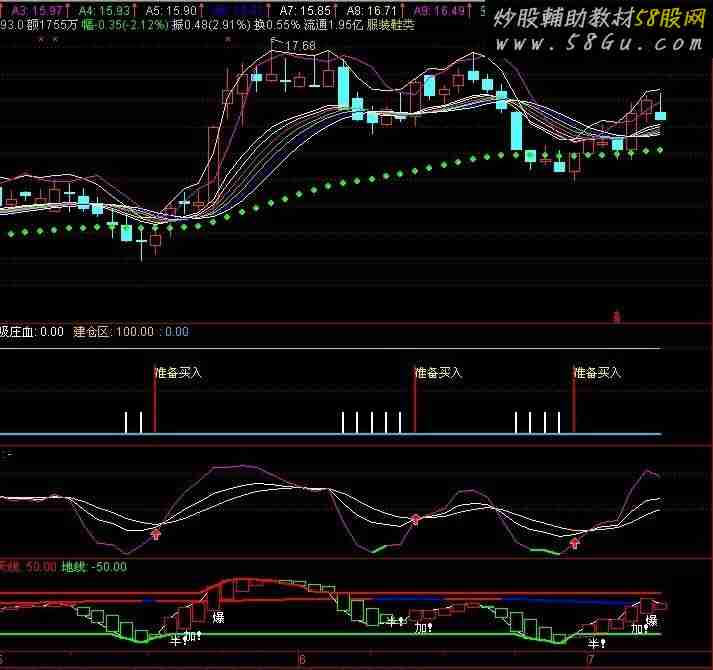Screen dimensions: 713x670
Task: Click the rightmost 加! marker in bottom panel
Action: tap(639, 629)
